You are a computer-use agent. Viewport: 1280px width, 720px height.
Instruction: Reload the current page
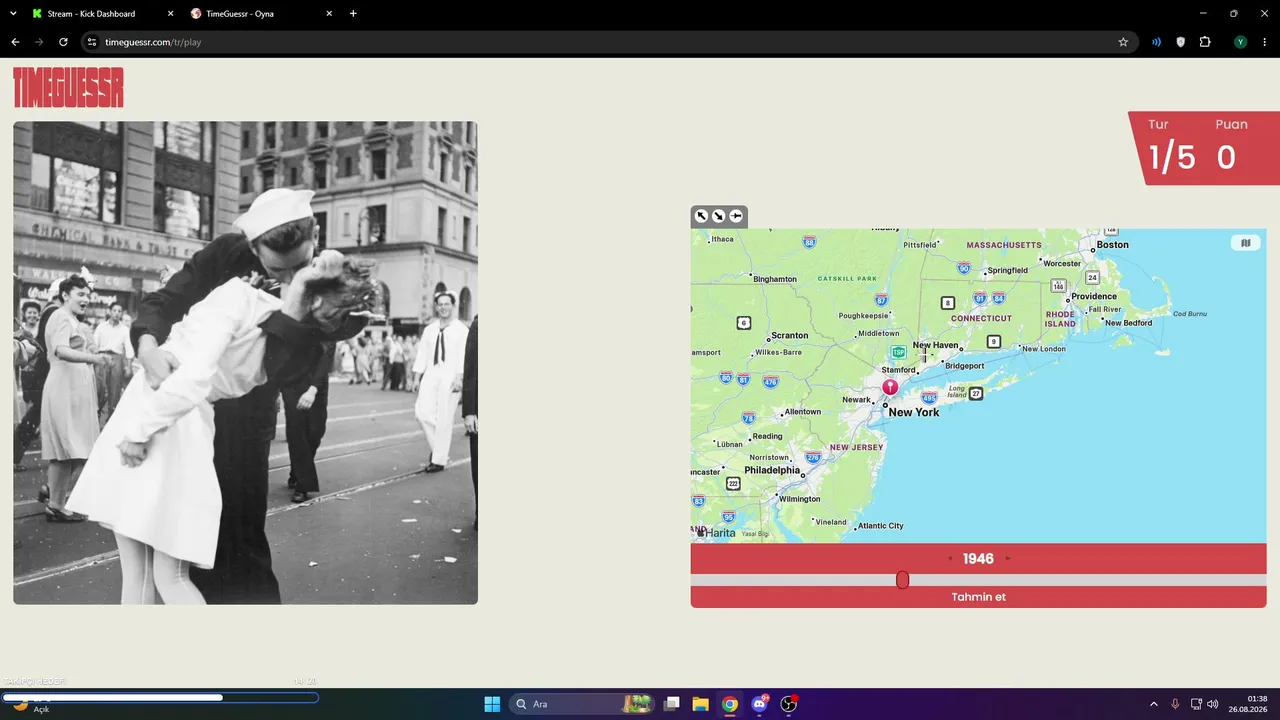pyautogui.click(x=63, y=42)
